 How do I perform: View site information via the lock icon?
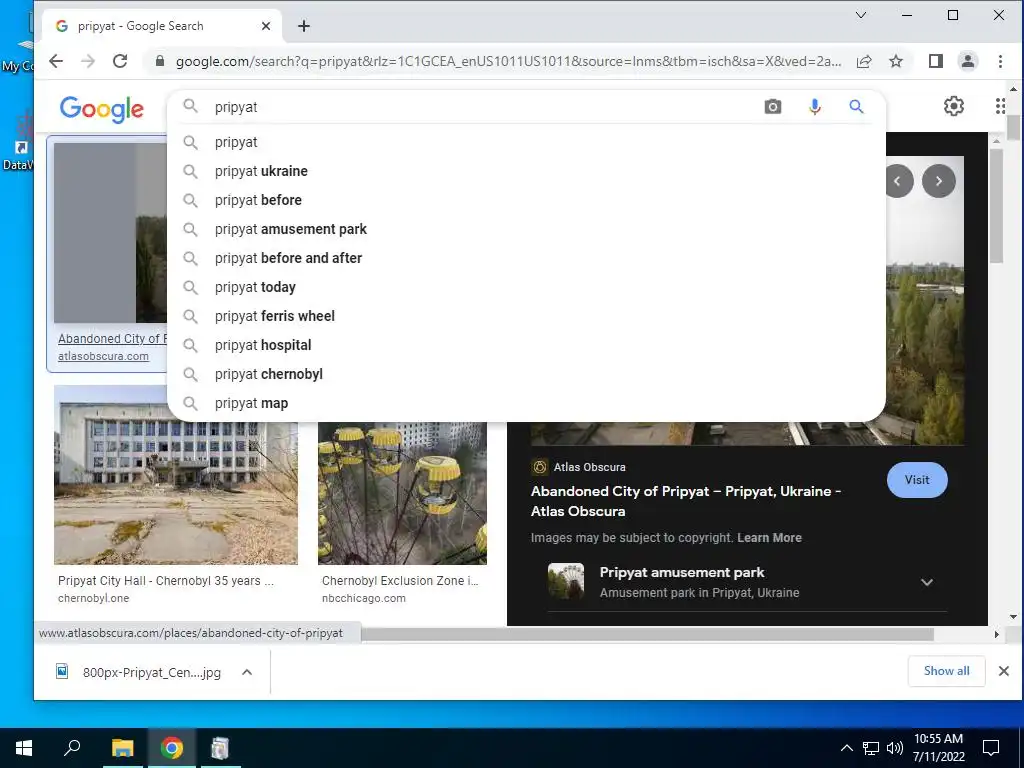tap(159, 61)
